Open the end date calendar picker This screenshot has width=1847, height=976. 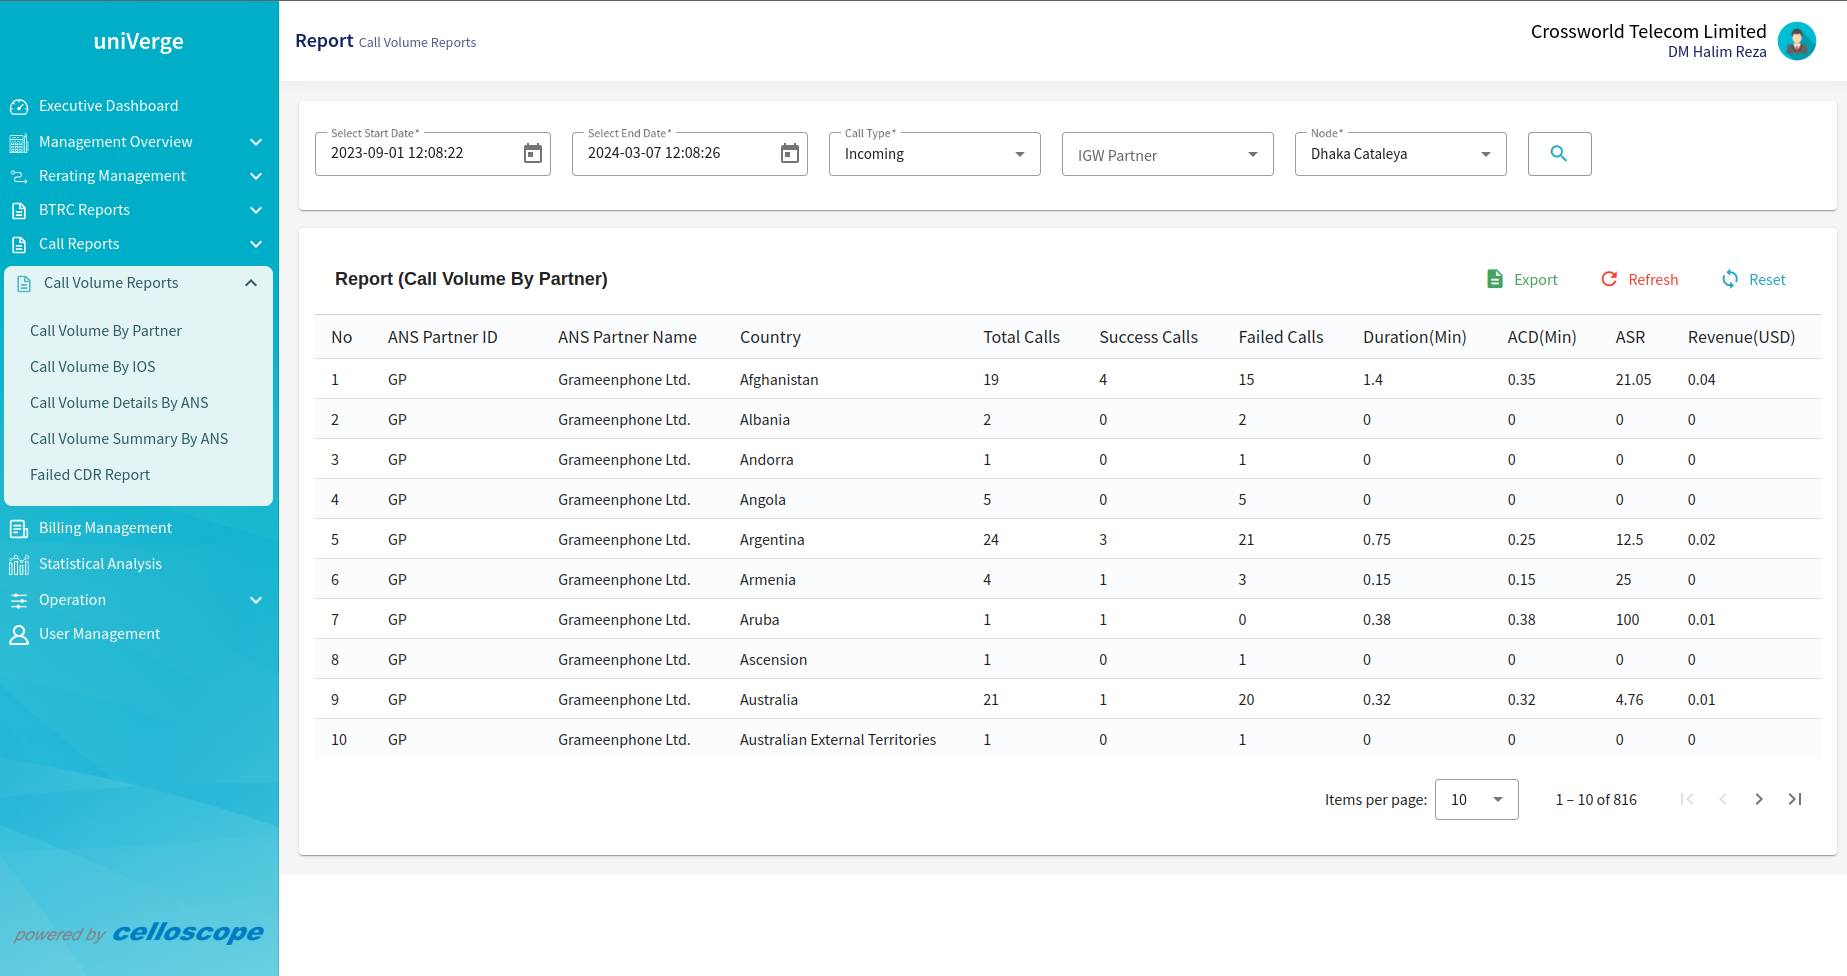pyautogui.click(x=790, y=153)
